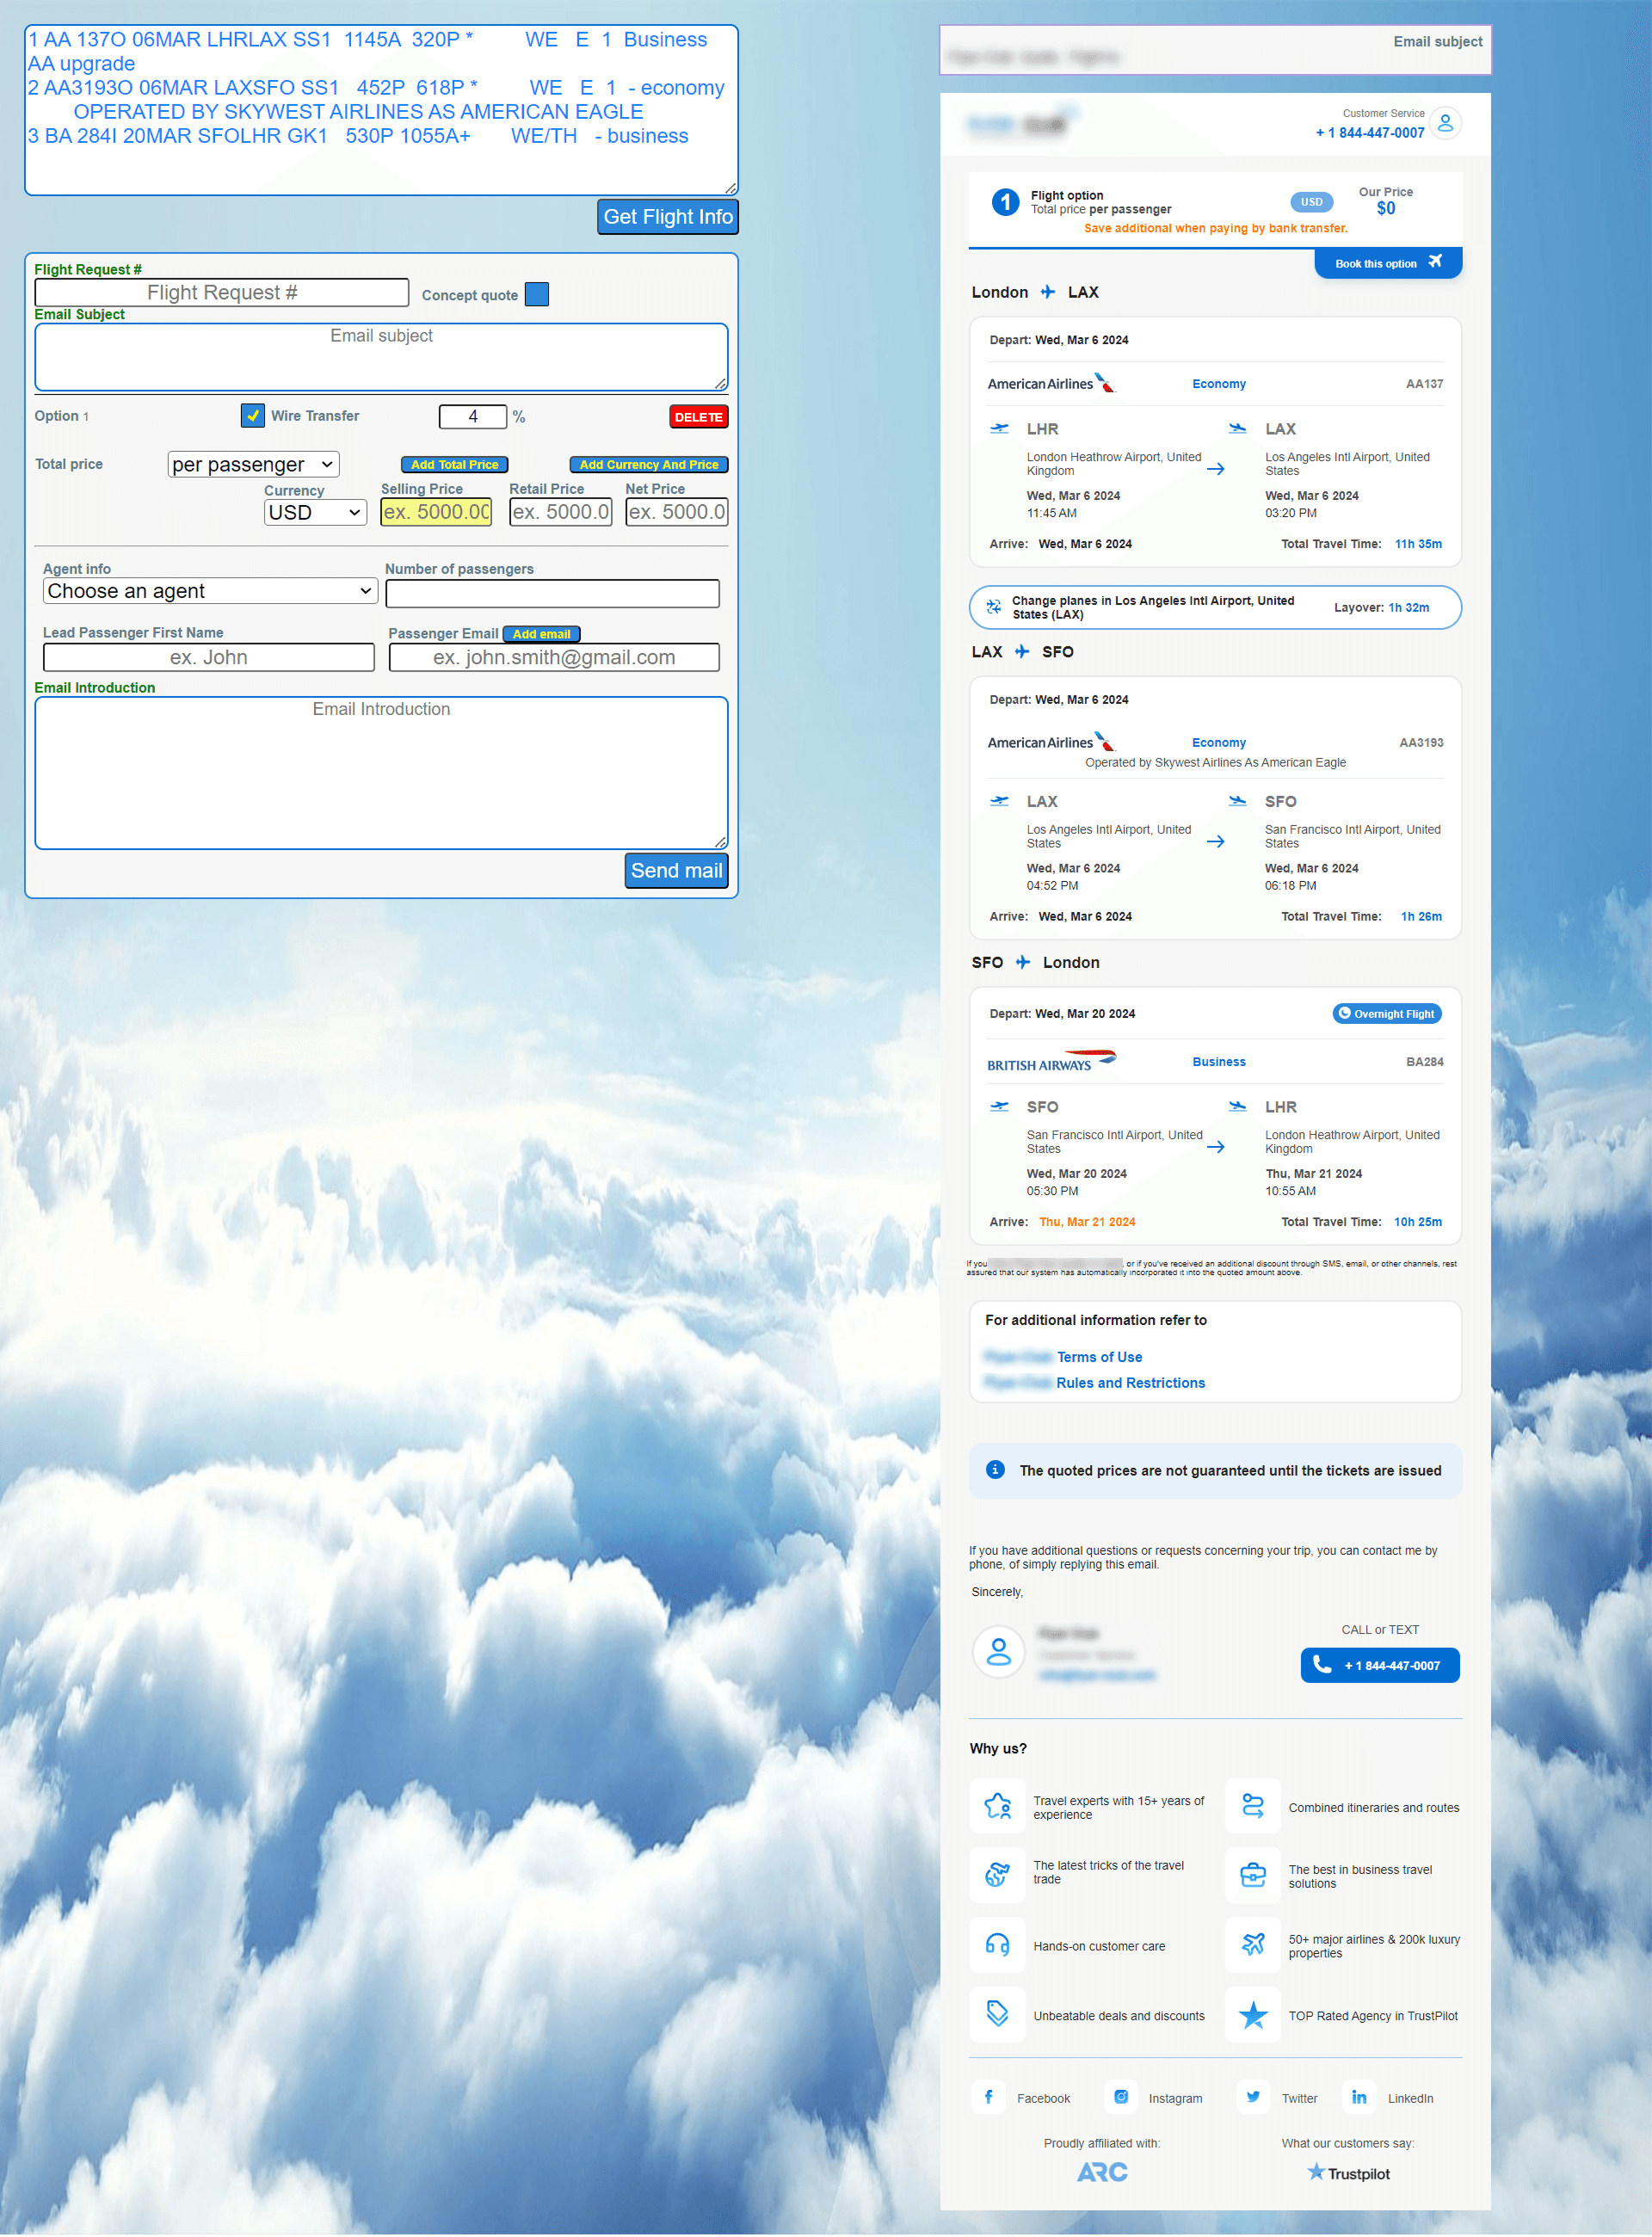This screenshot has height=2237, width=1652.
Task: Open the USD currency dropdown
Action: coord(315,512)
